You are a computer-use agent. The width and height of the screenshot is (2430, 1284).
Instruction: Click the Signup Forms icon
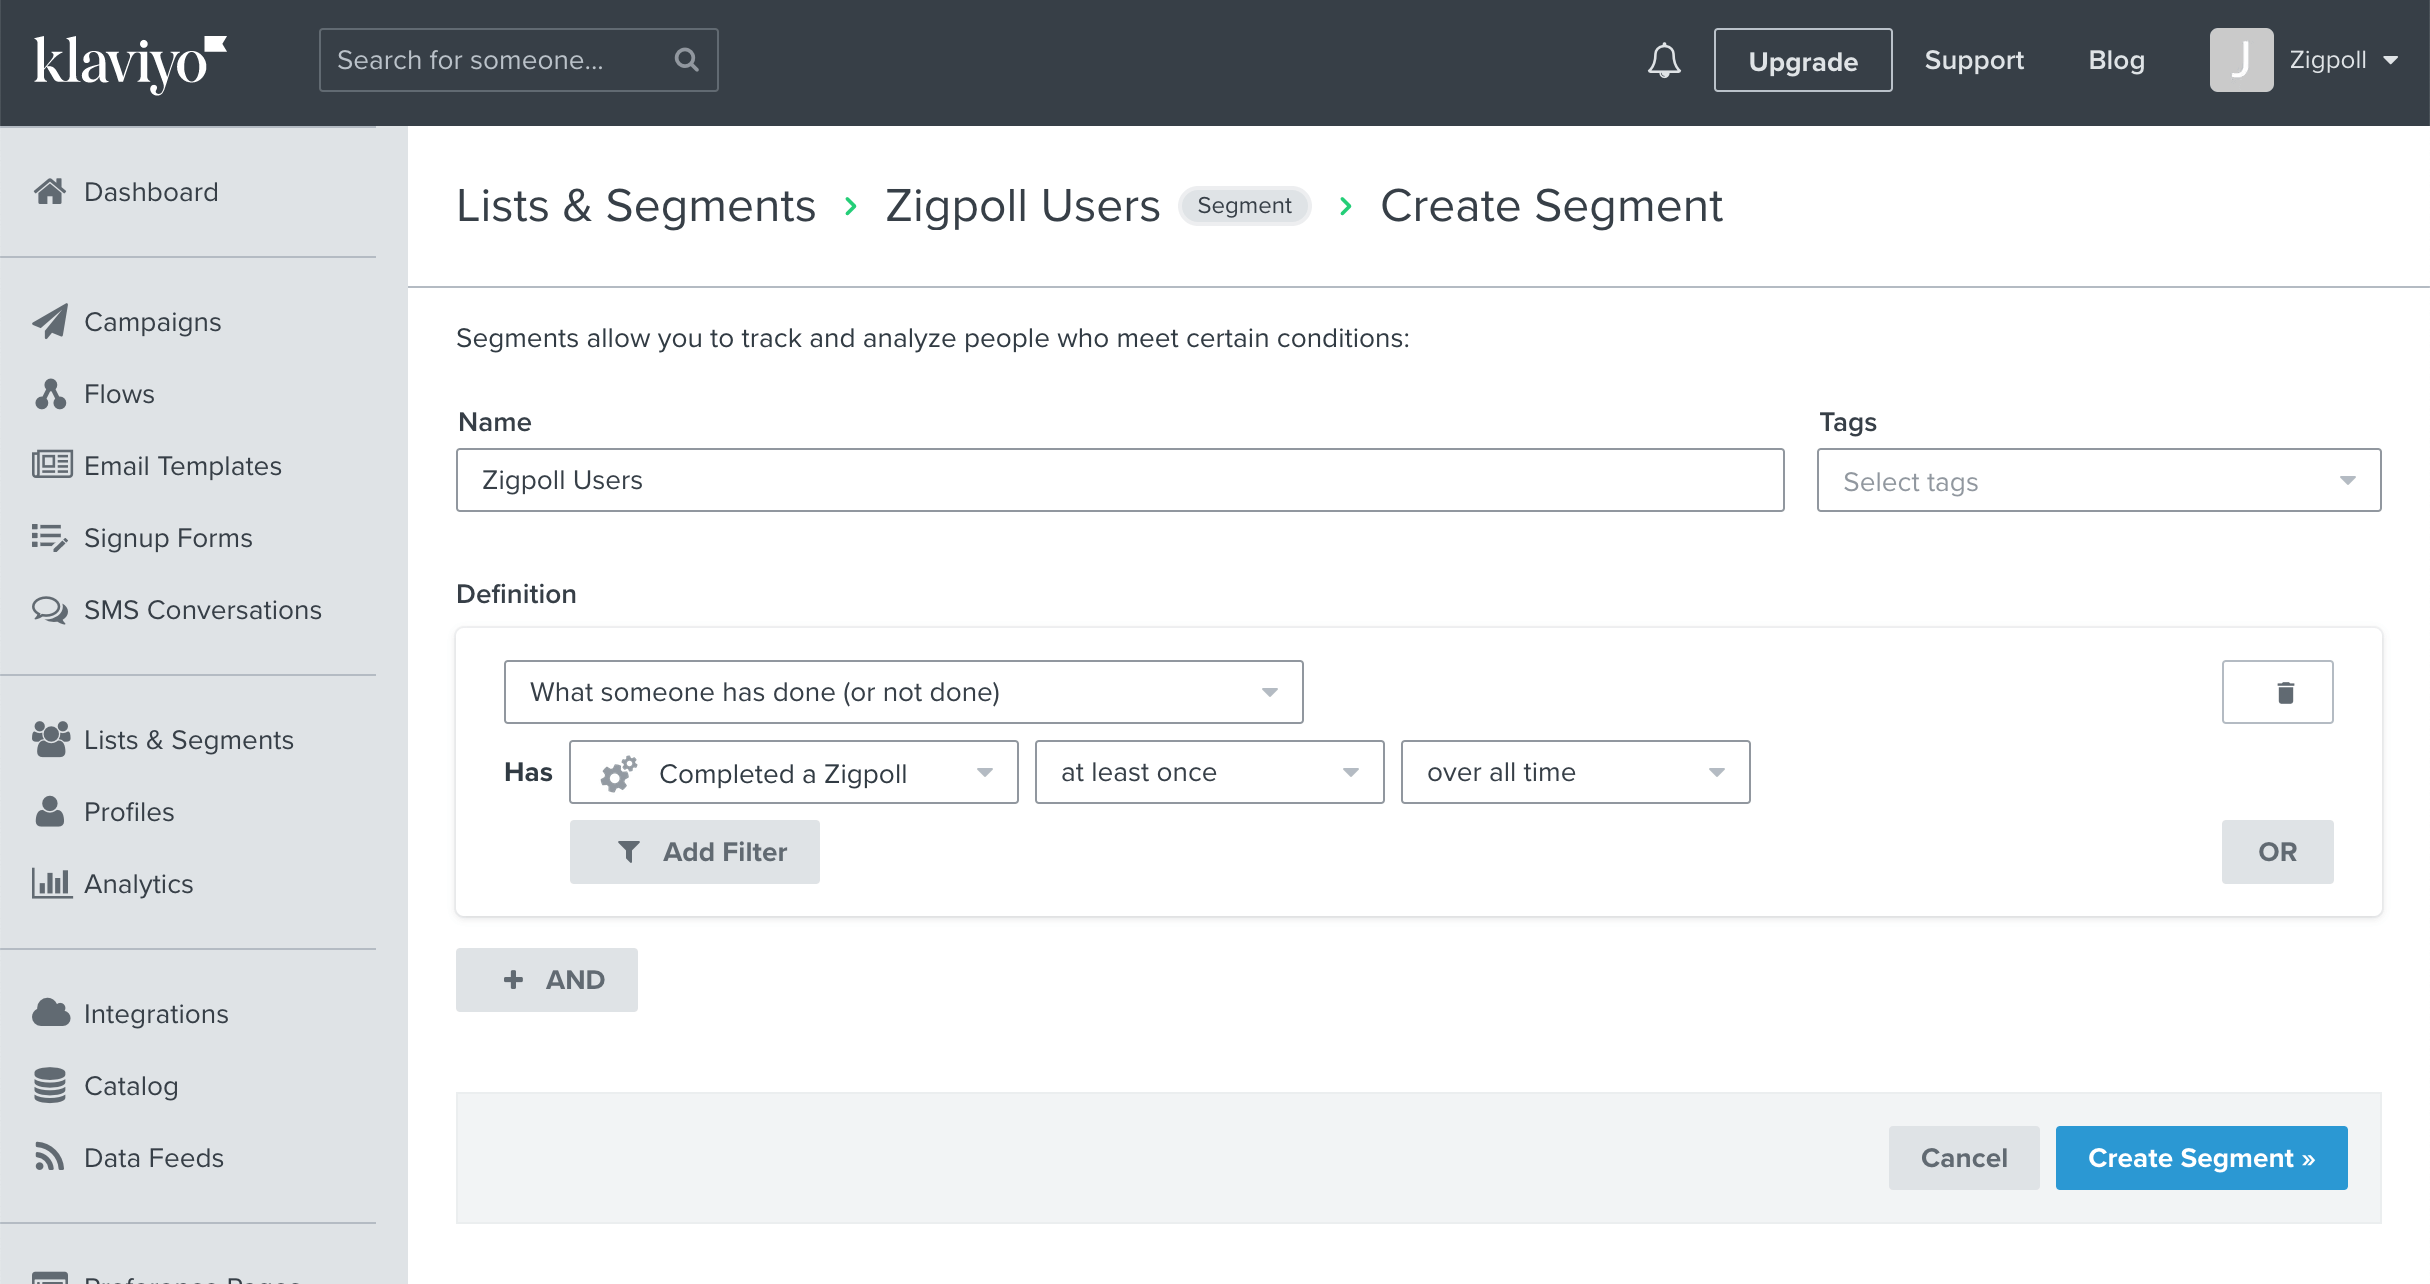(x=50, y=537)
